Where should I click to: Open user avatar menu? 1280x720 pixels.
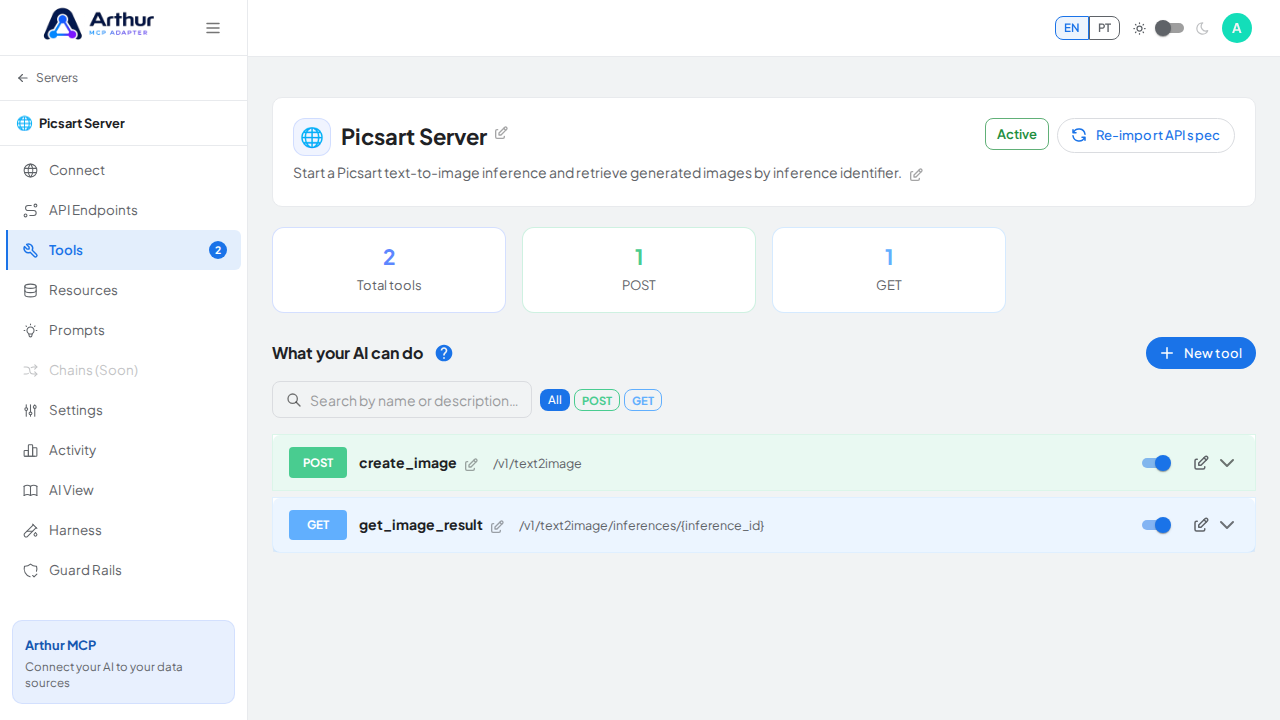[x=1237, y=28]
